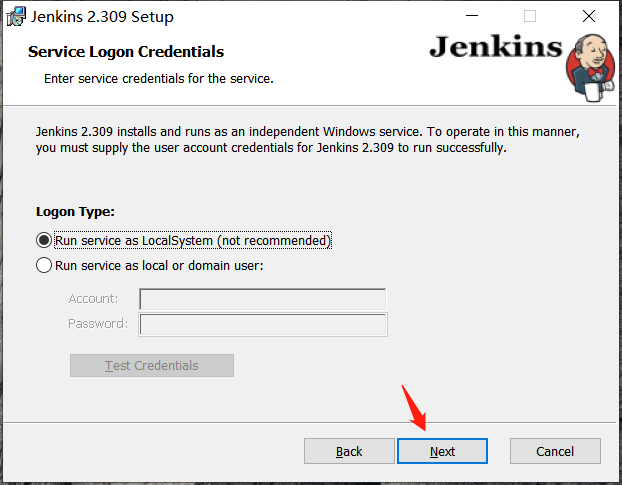This screenshot has width=622, height=485.
Task: Click the Account input field
Action: [263, 299]
